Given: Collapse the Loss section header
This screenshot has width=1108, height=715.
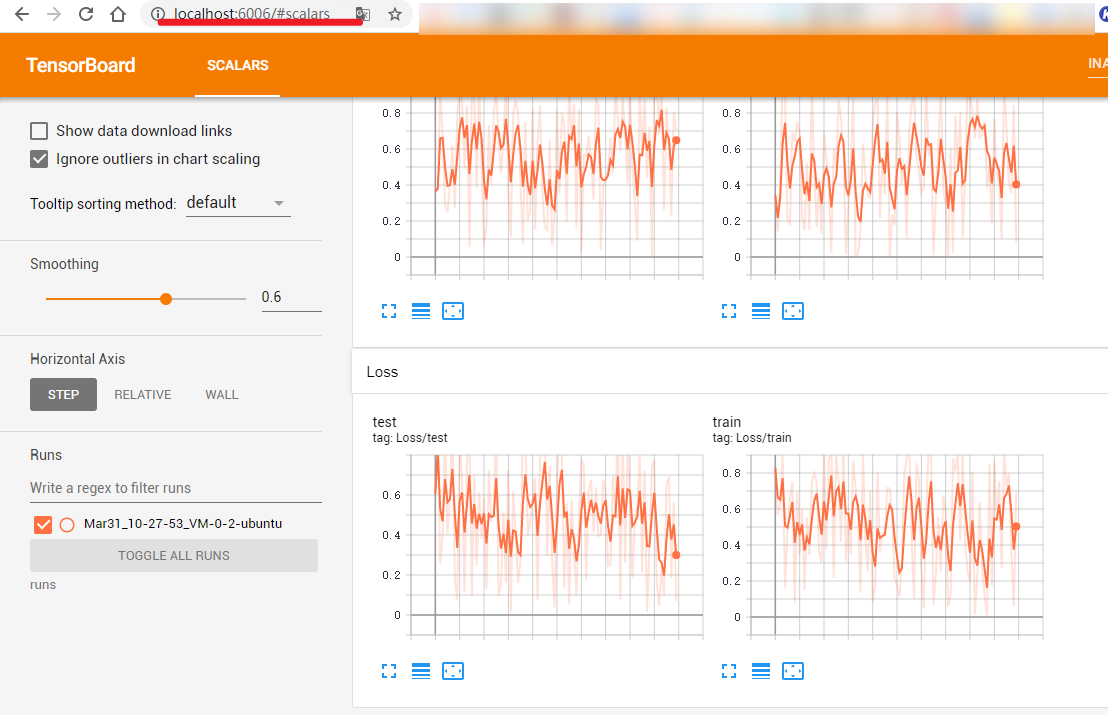Looking at the screenshot, I should click(x=730, y=372).
